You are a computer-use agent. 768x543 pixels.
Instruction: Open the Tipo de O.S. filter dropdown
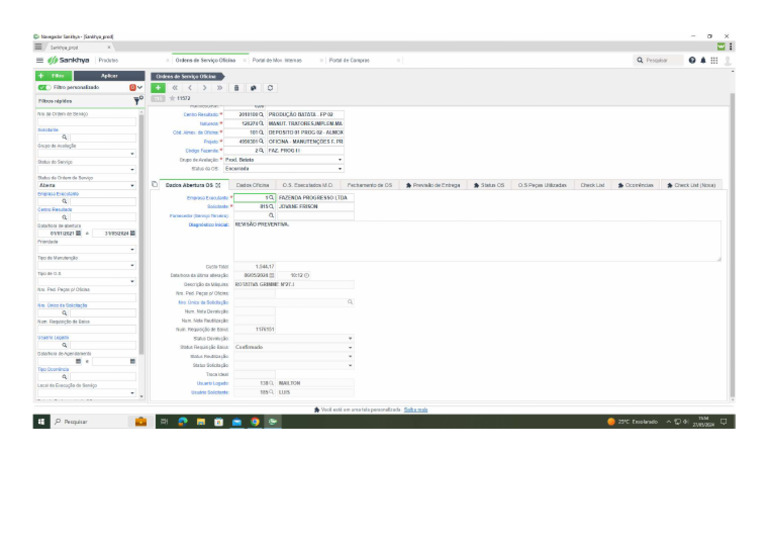(87, 281)
